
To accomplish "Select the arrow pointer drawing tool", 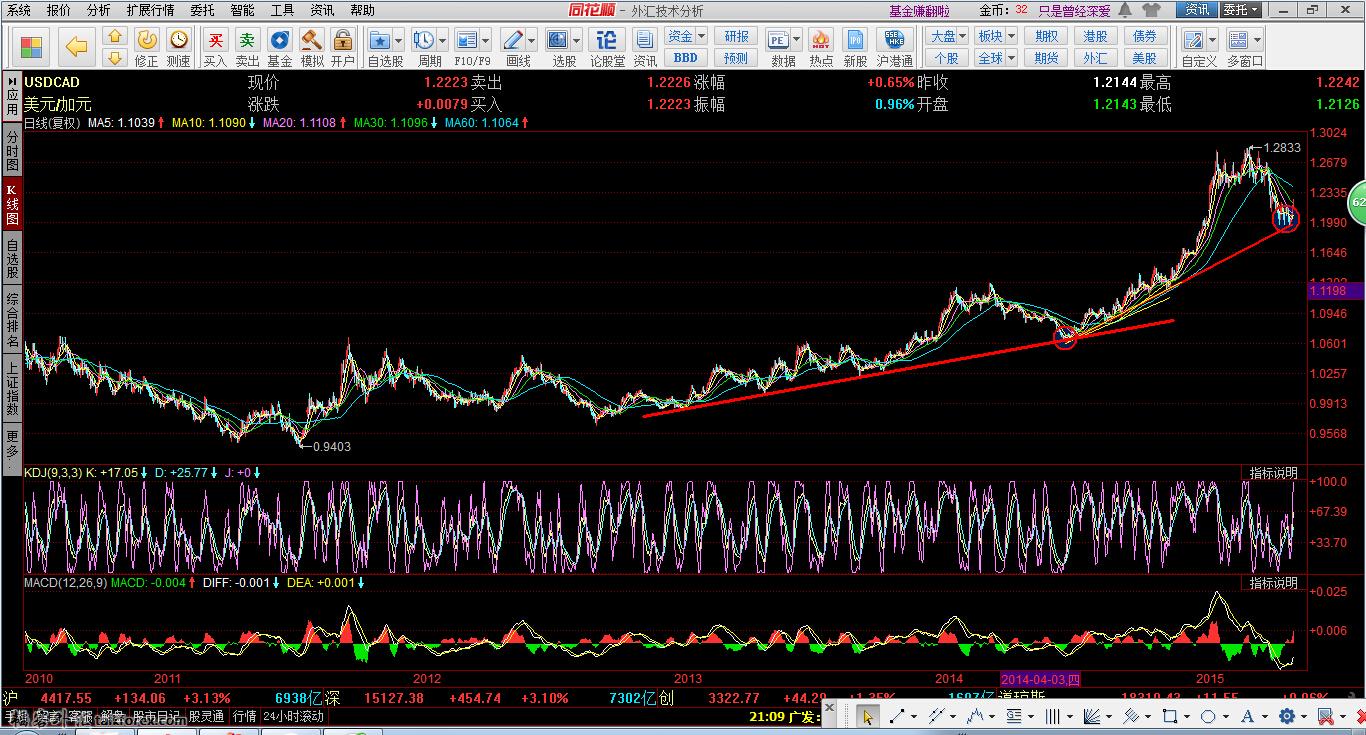I will [x=867, y=716].
